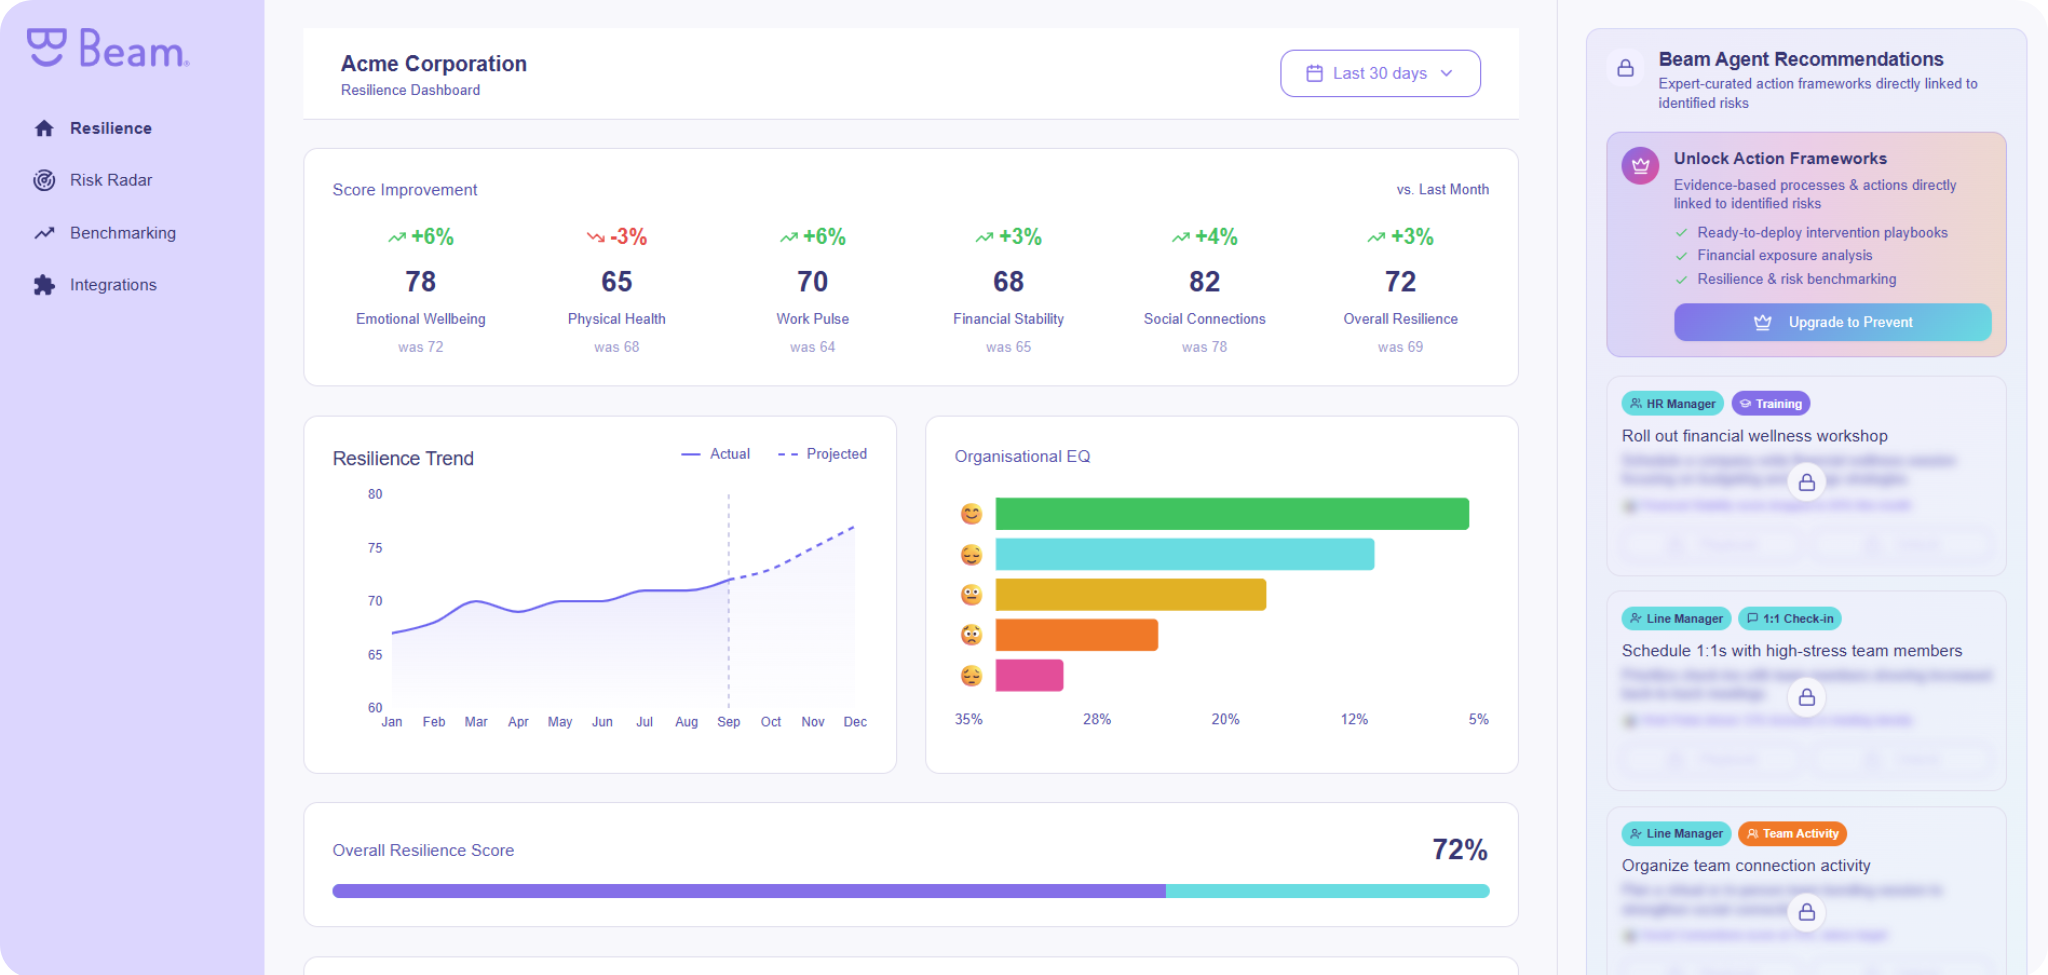
Task: Click the Work Pulse score 70
Action: 813,282
